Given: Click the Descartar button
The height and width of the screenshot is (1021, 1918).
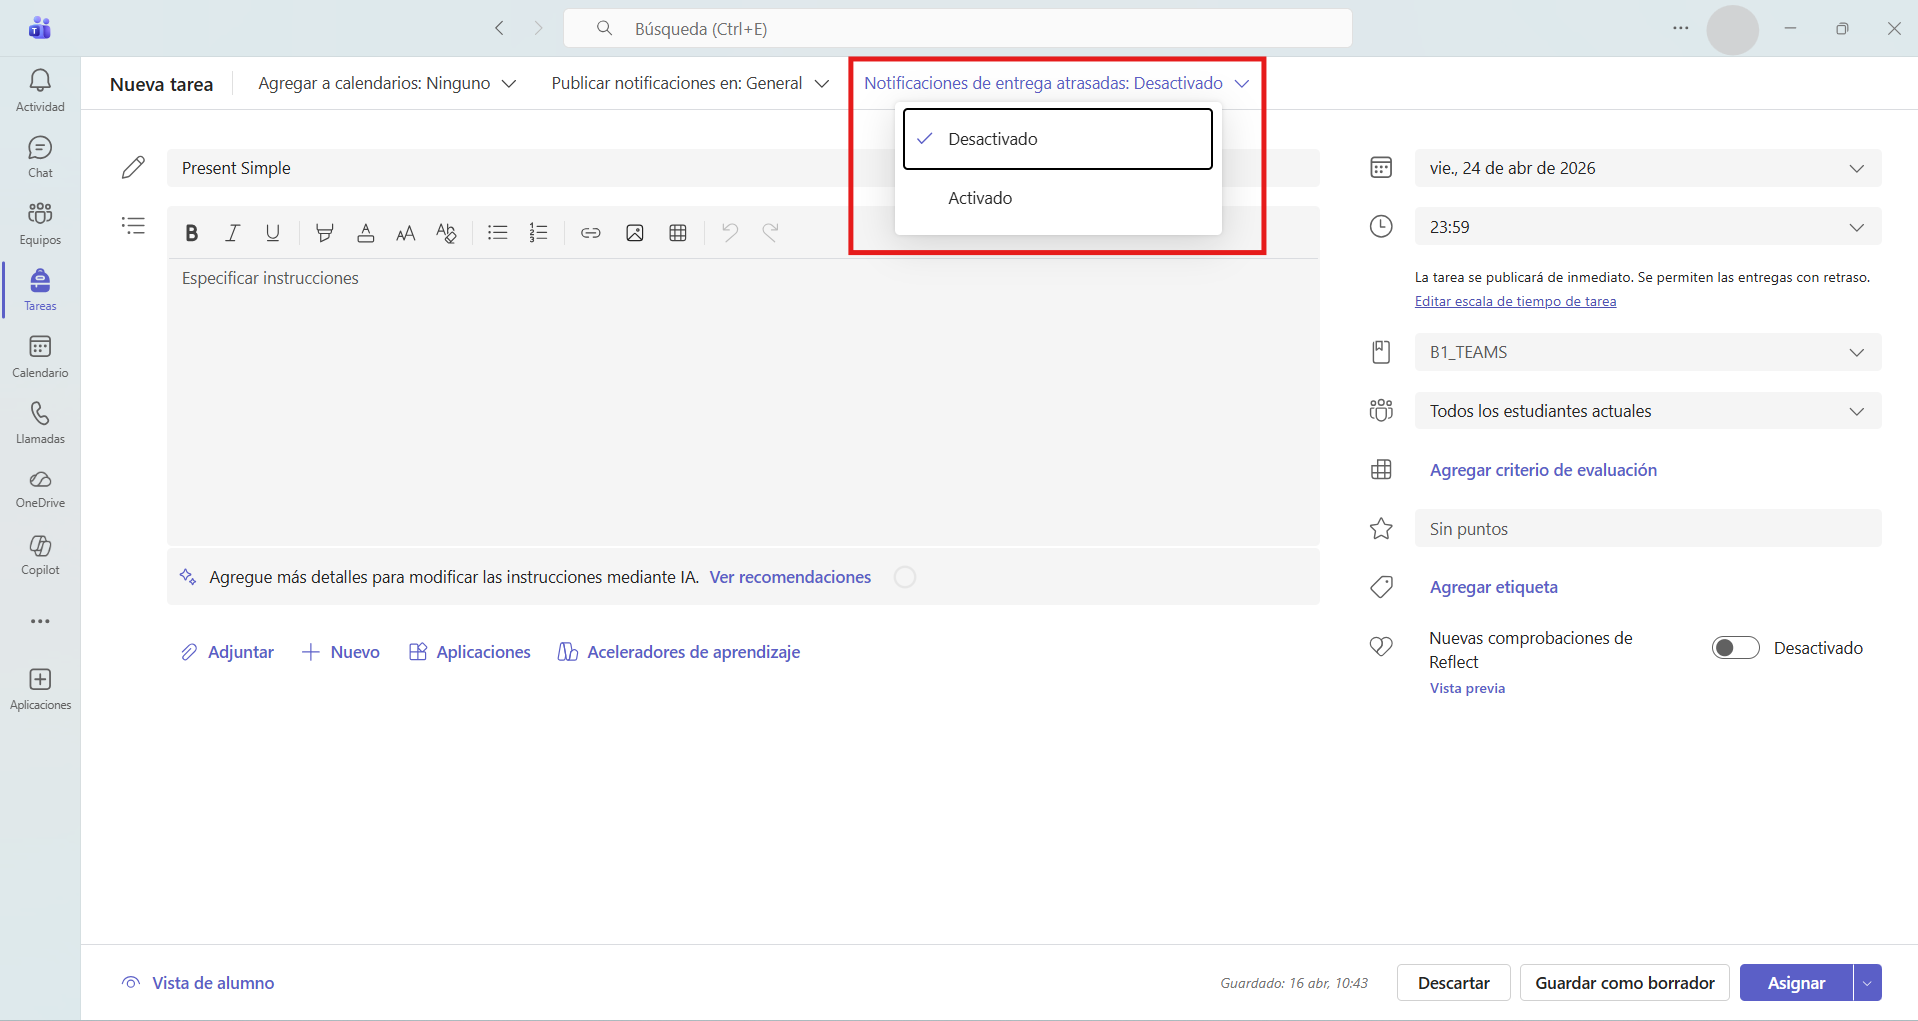Looking at the screenshot, I should (x=1454, y=983).
